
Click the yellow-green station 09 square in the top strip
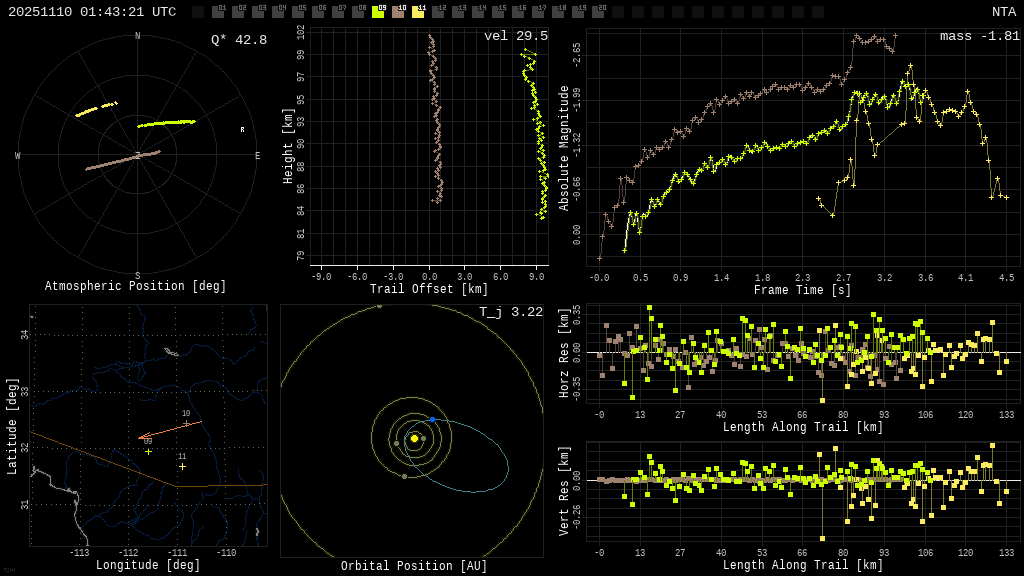pos(378,12)
